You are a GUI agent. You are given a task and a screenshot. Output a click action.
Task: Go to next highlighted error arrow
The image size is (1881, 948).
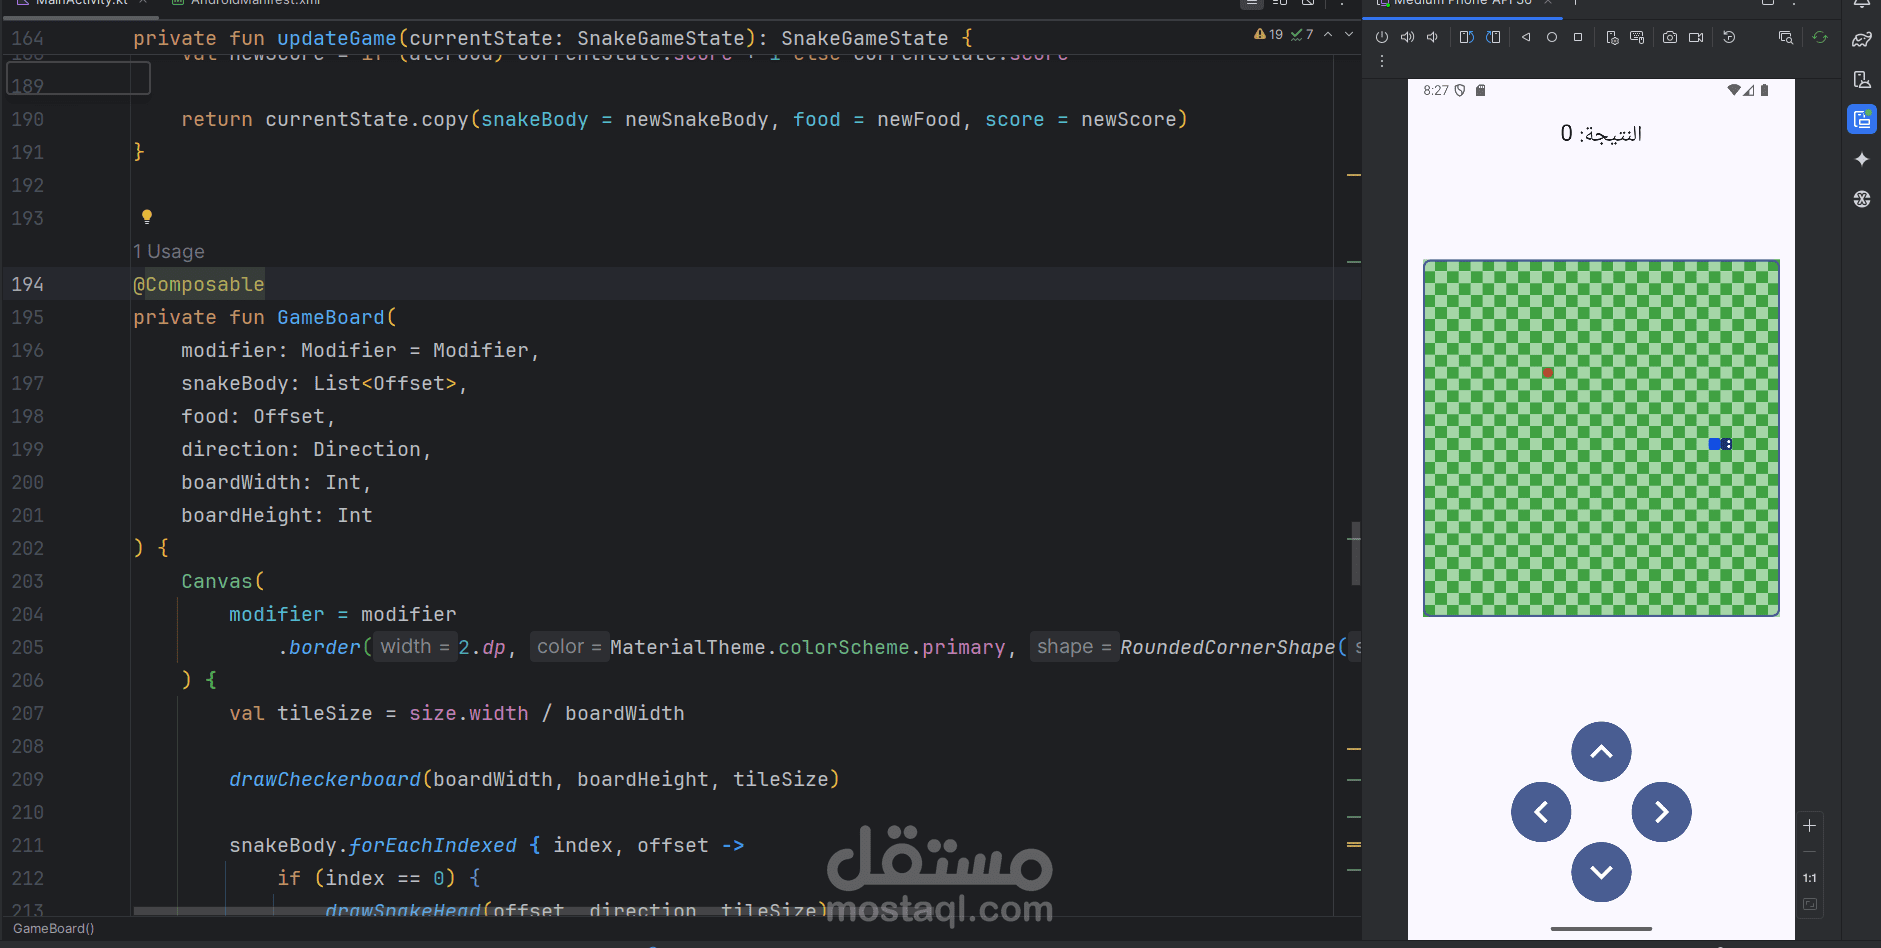point(1349,34)
